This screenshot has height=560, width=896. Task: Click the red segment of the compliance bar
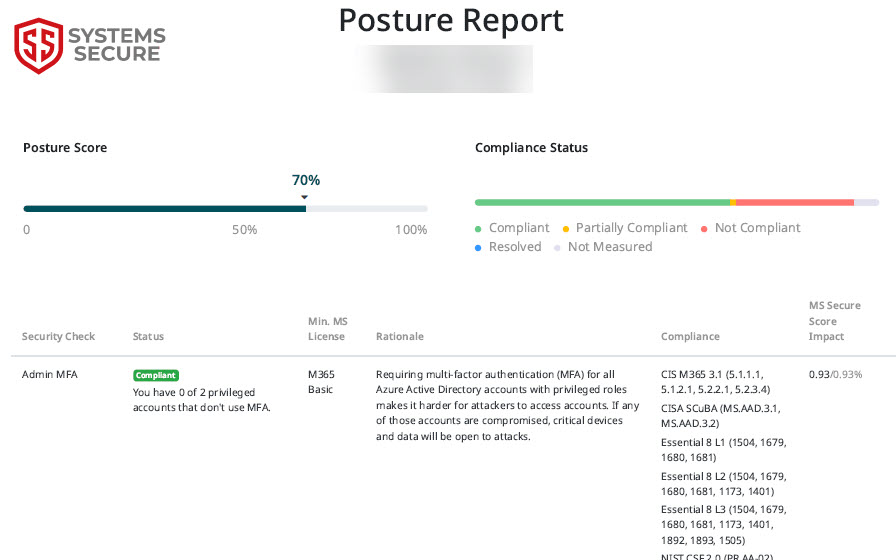(x=795, y=202)
